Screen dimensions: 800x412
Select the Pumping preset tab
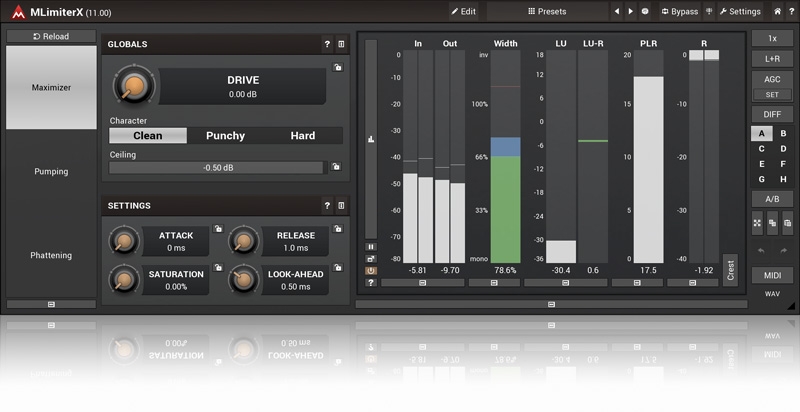[x=51, y=171]
